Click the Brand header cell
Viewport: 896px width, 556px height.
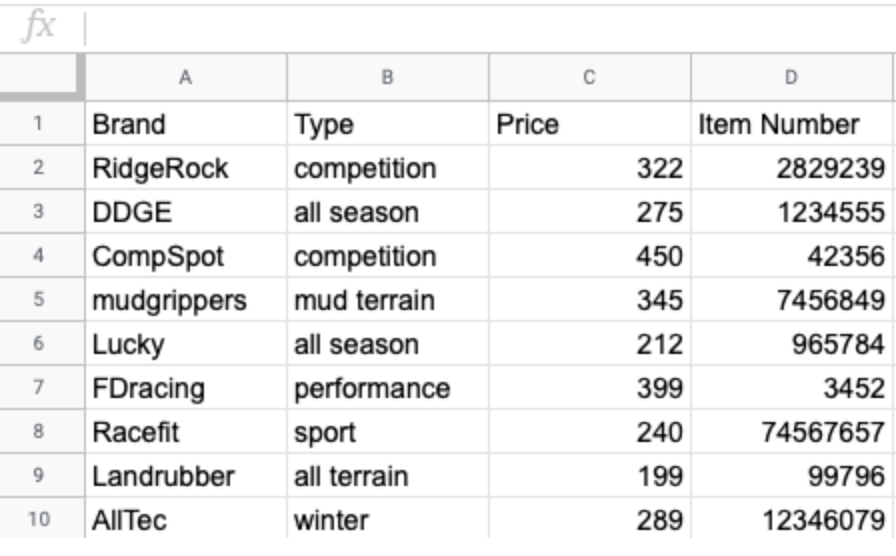click(x=186, y=125)
